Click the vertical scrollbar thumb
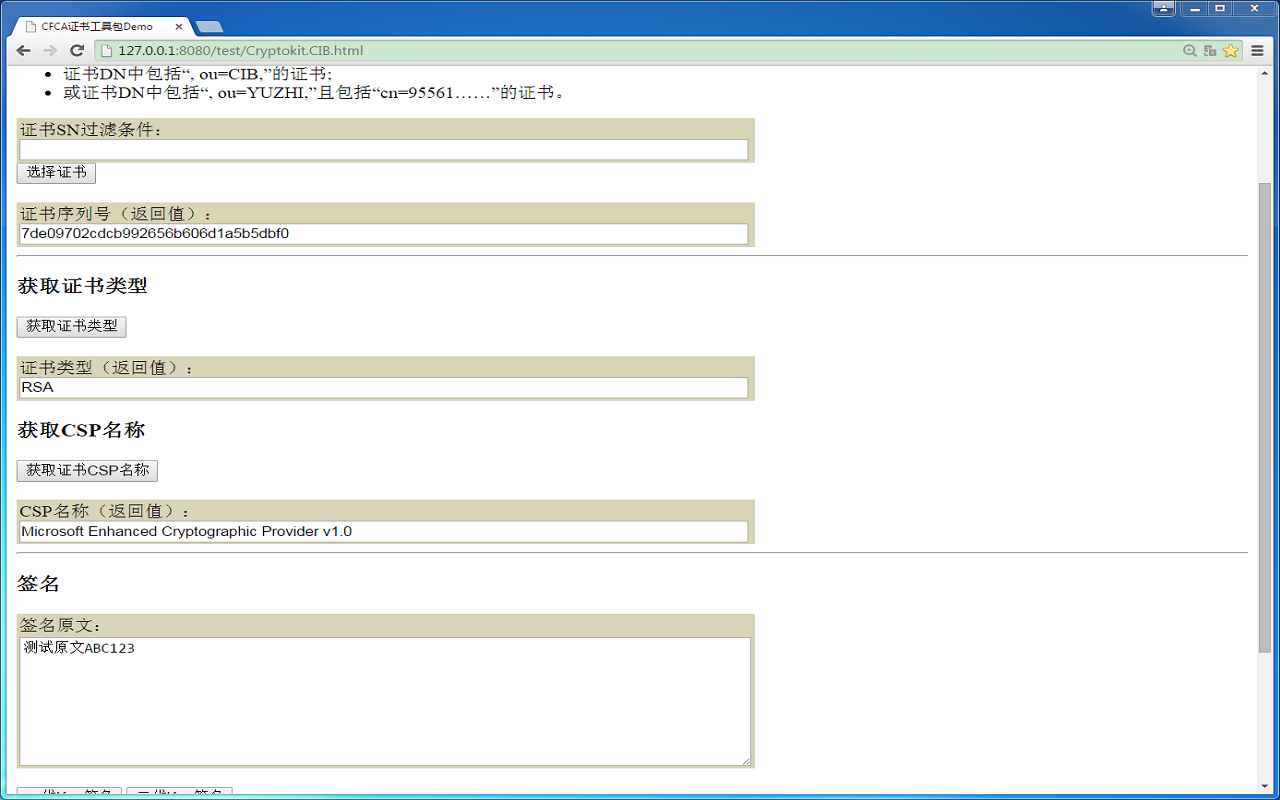1280x800 pixels. pos(1265,417)
